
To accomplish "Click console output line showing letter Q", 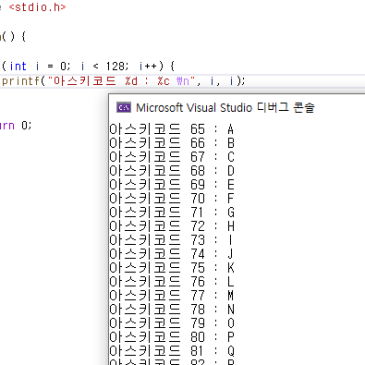I will [172, 351].
